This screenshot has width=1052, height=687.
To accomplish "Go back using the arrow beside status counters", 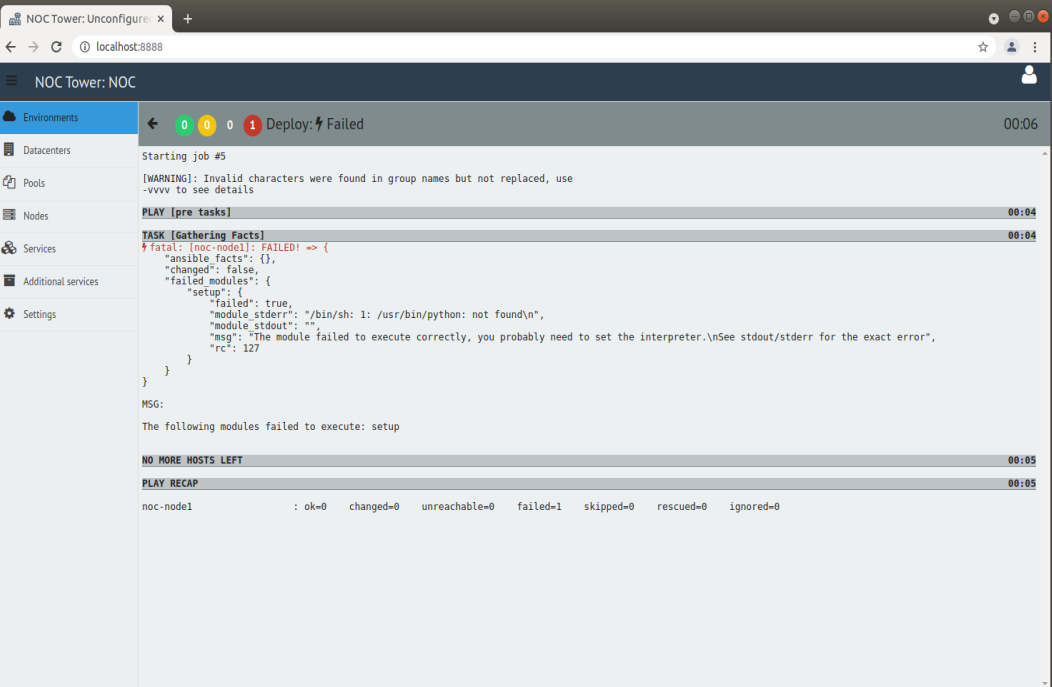I will click(x=153, y=123).
